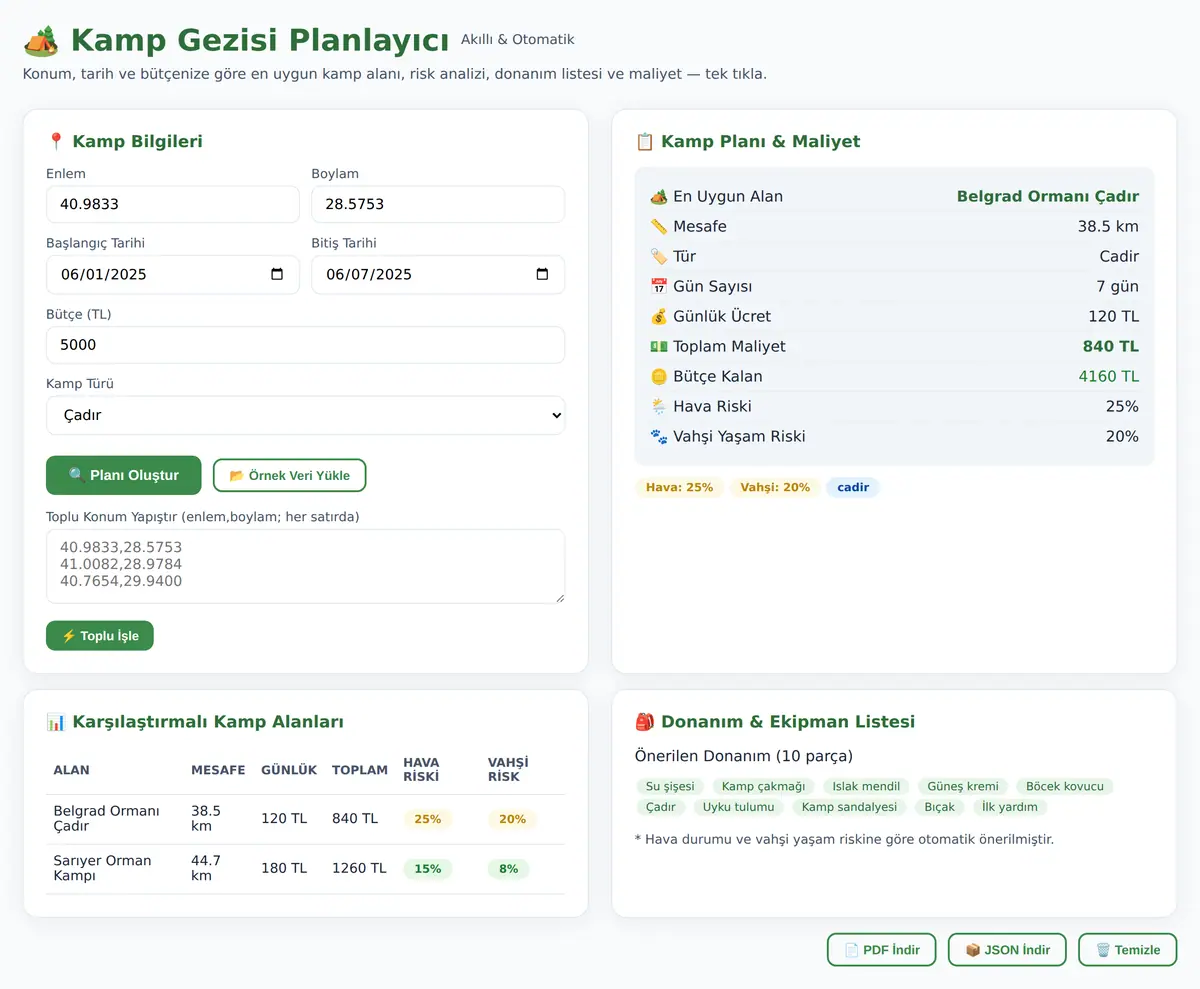Click the TOPLAM column header
The width and height of the screenshot is (1200, 989).
click(360, 770)
